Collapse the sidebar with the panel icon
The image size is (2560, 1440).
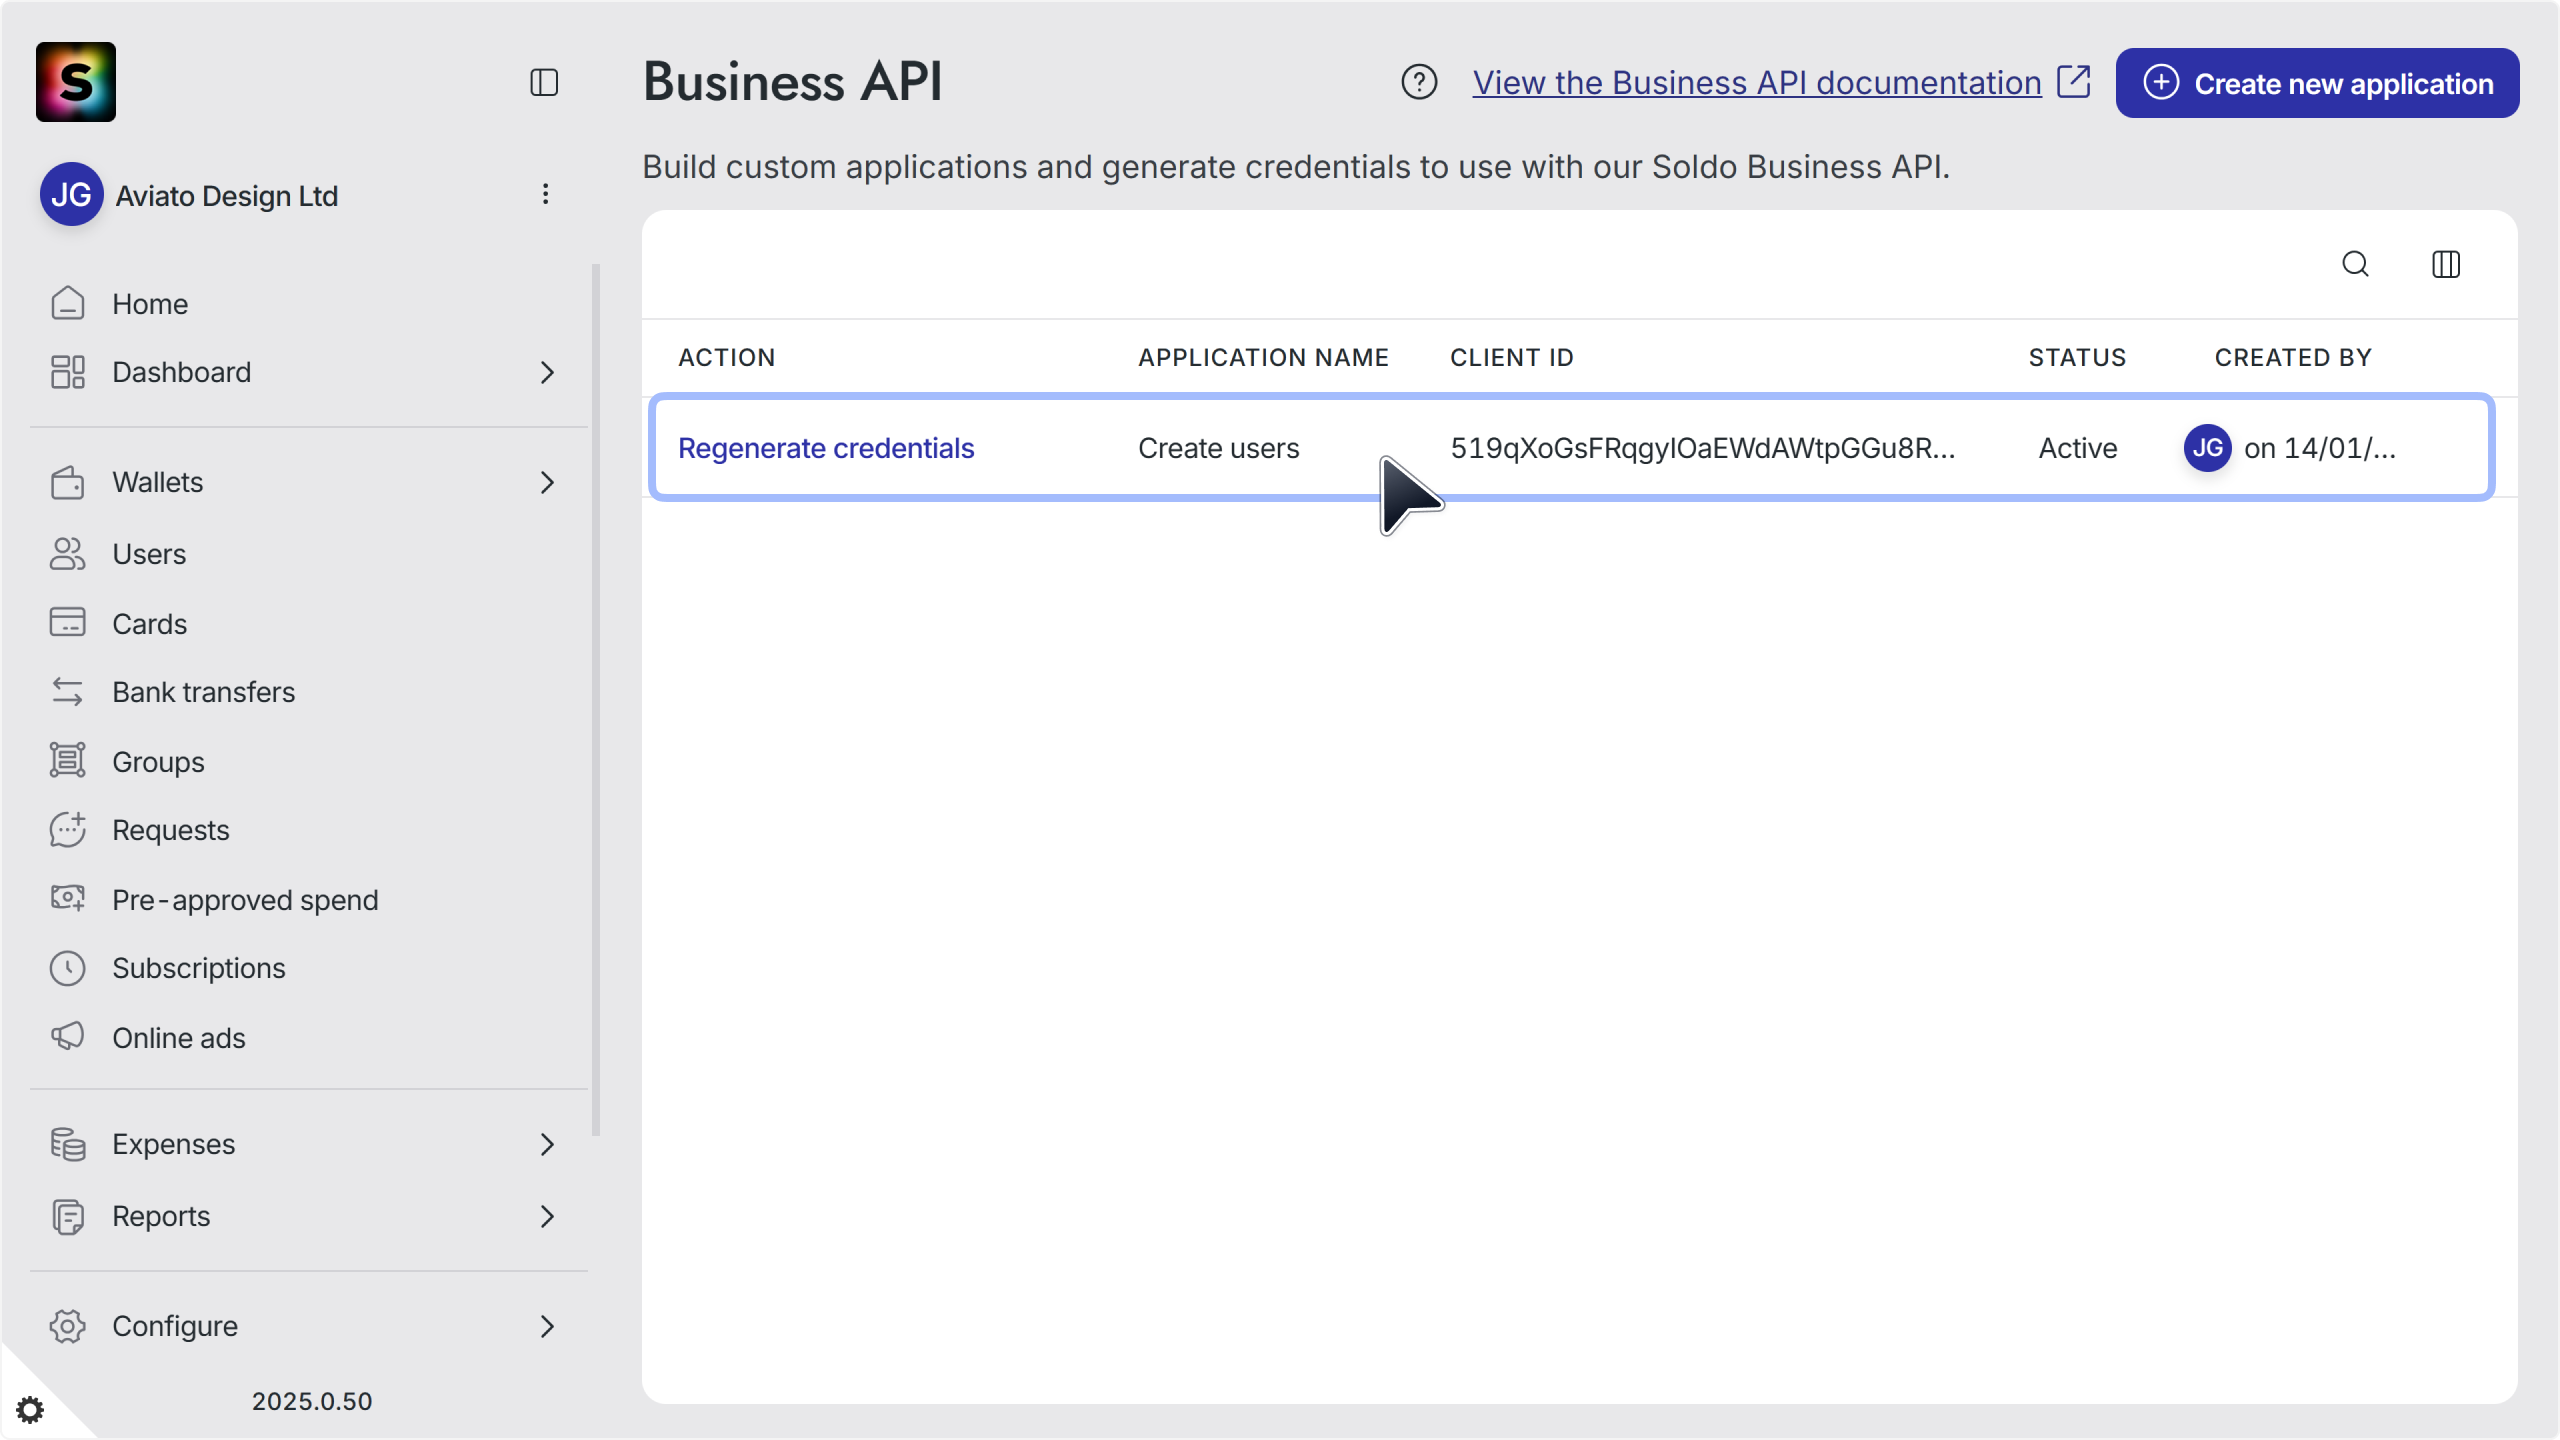[x=544, y=82]
